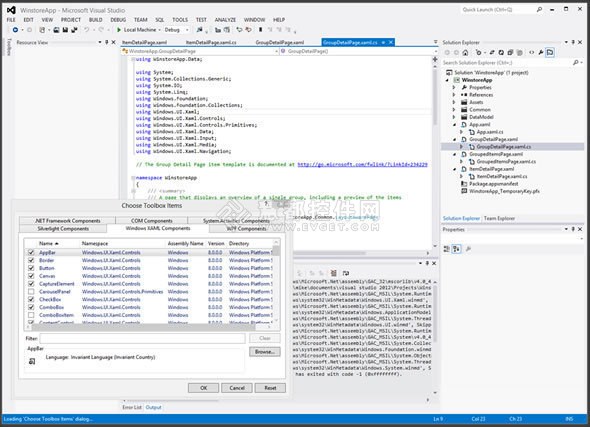This screenshot has width=590, height=427.
Task: Click the Toggle Word Wrap icon in Output pane
Action: point(346,273)
